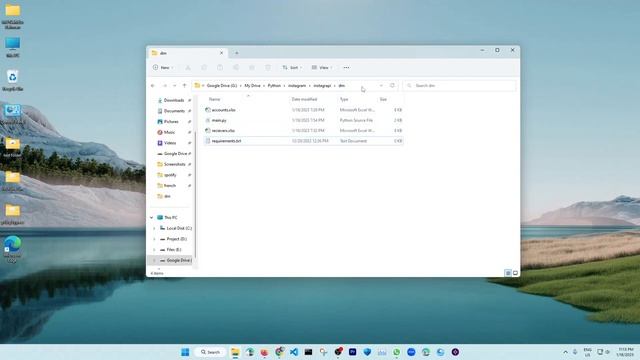Go up one folder level
Viewport: 640px width, 360px height.
coord(184,86)
